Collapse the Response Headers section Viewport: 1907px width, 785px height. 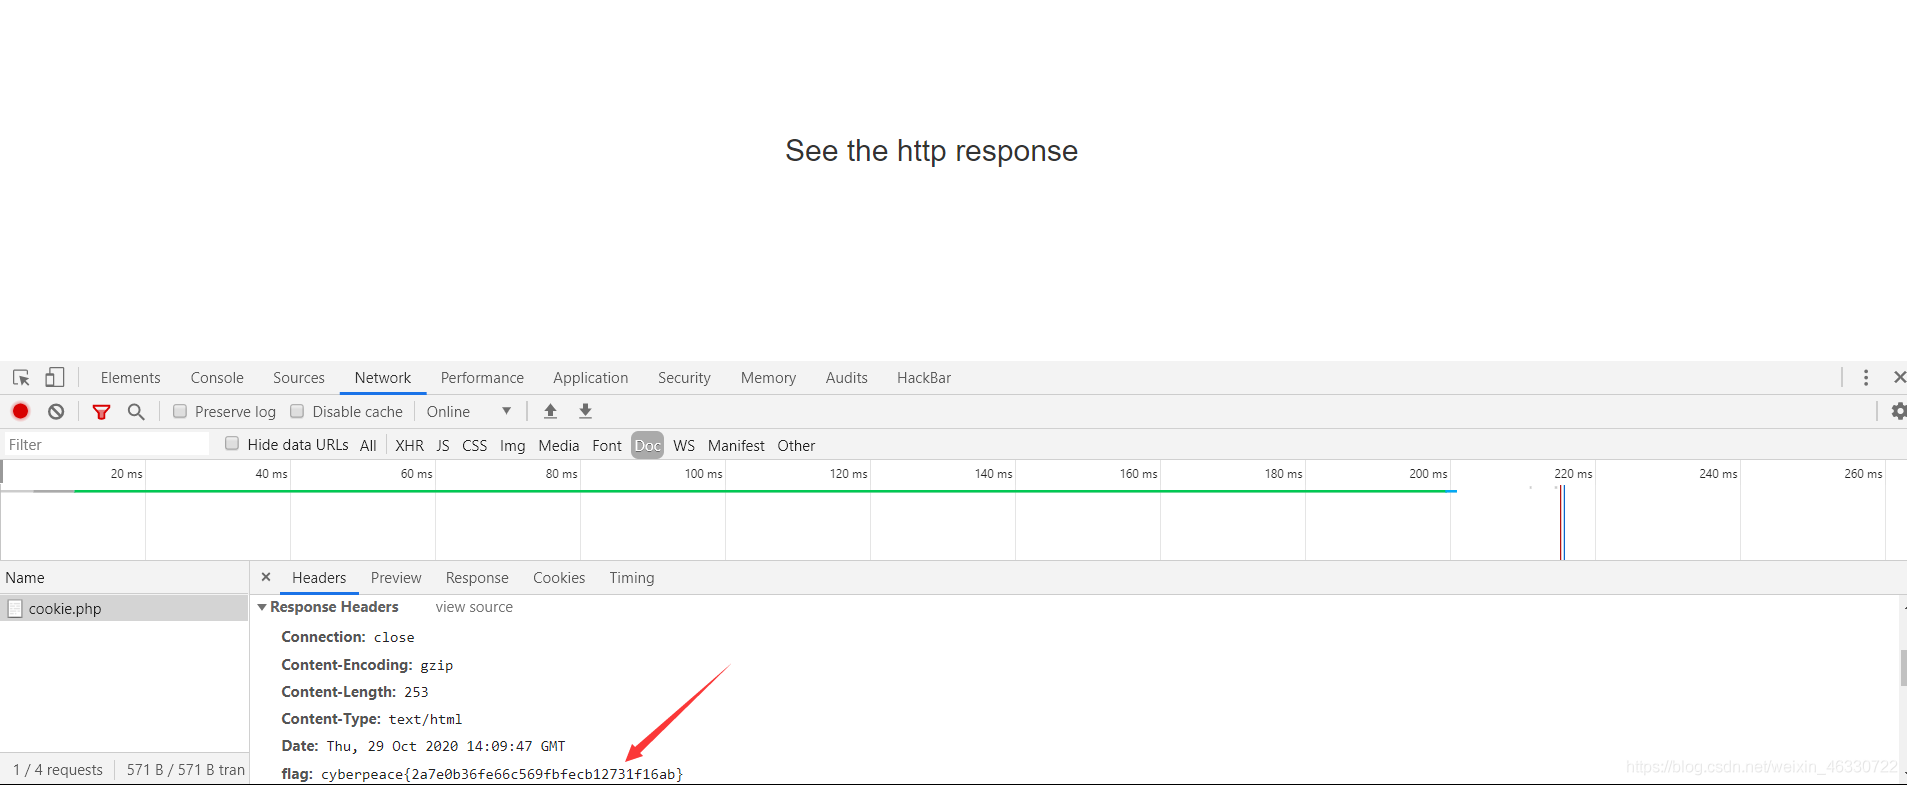tap(262, 607)
